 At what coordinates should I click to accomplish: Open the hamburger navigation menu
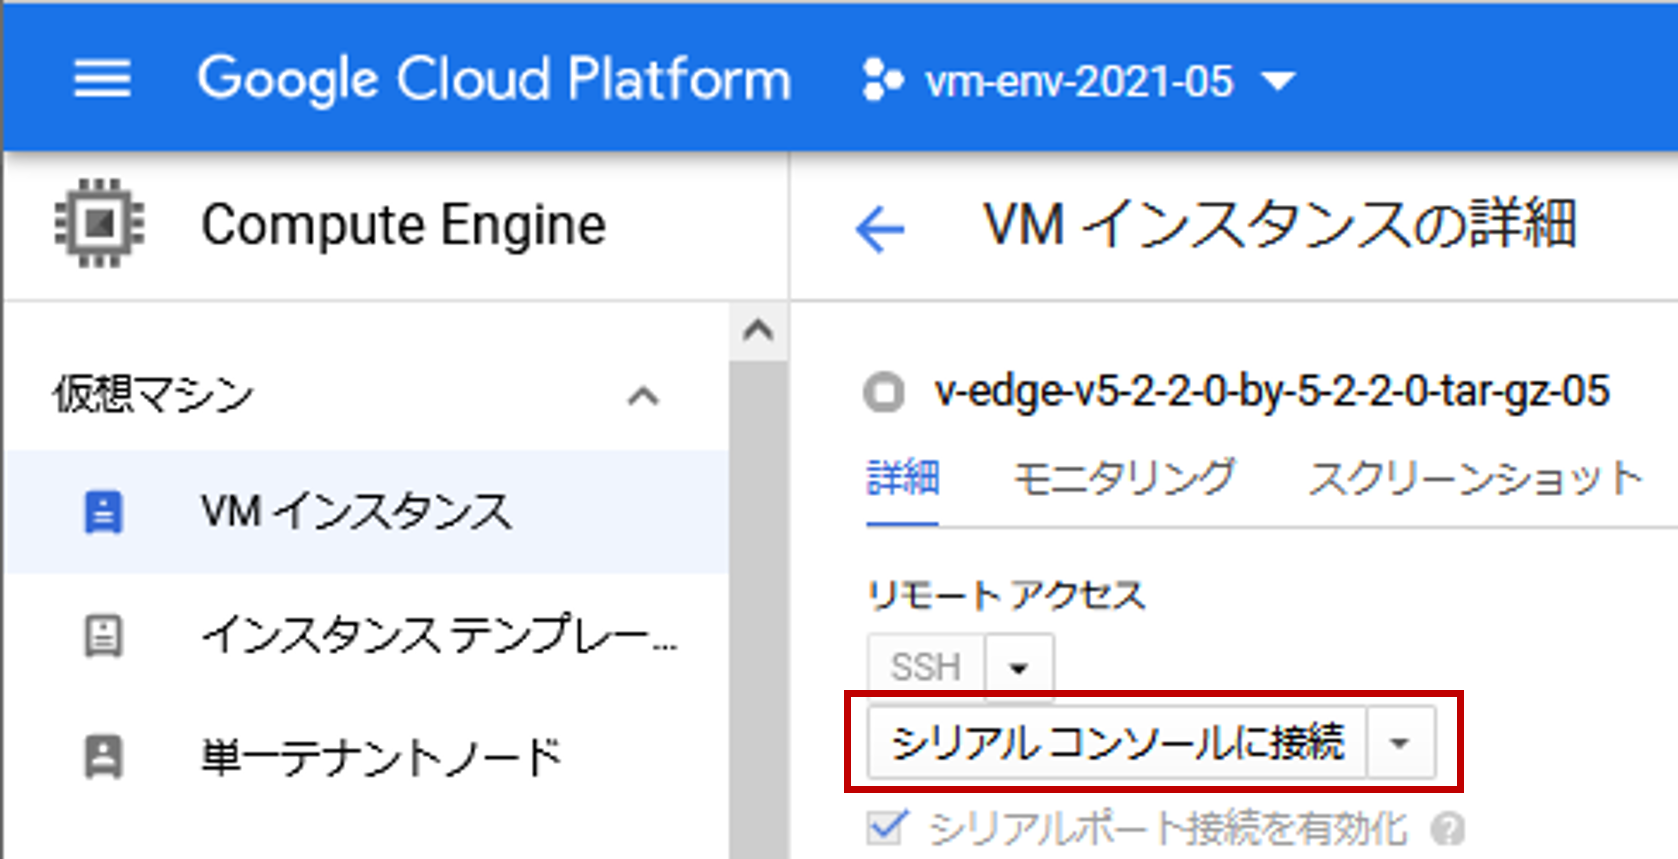pos(102,78)
